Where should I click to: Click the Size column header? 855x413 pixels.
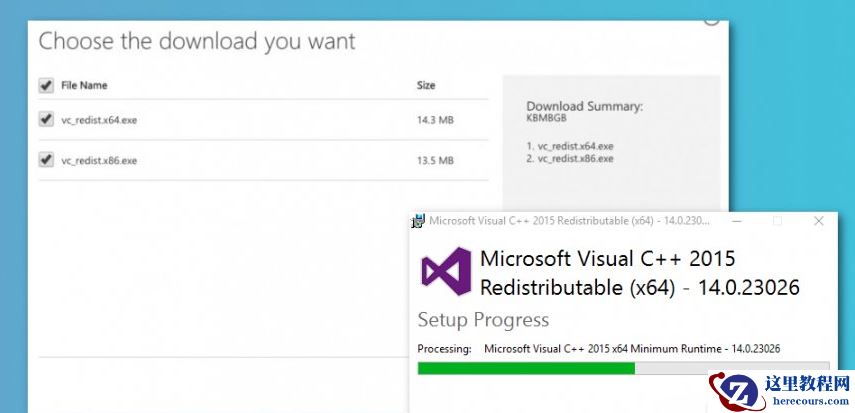coord(426,86)
